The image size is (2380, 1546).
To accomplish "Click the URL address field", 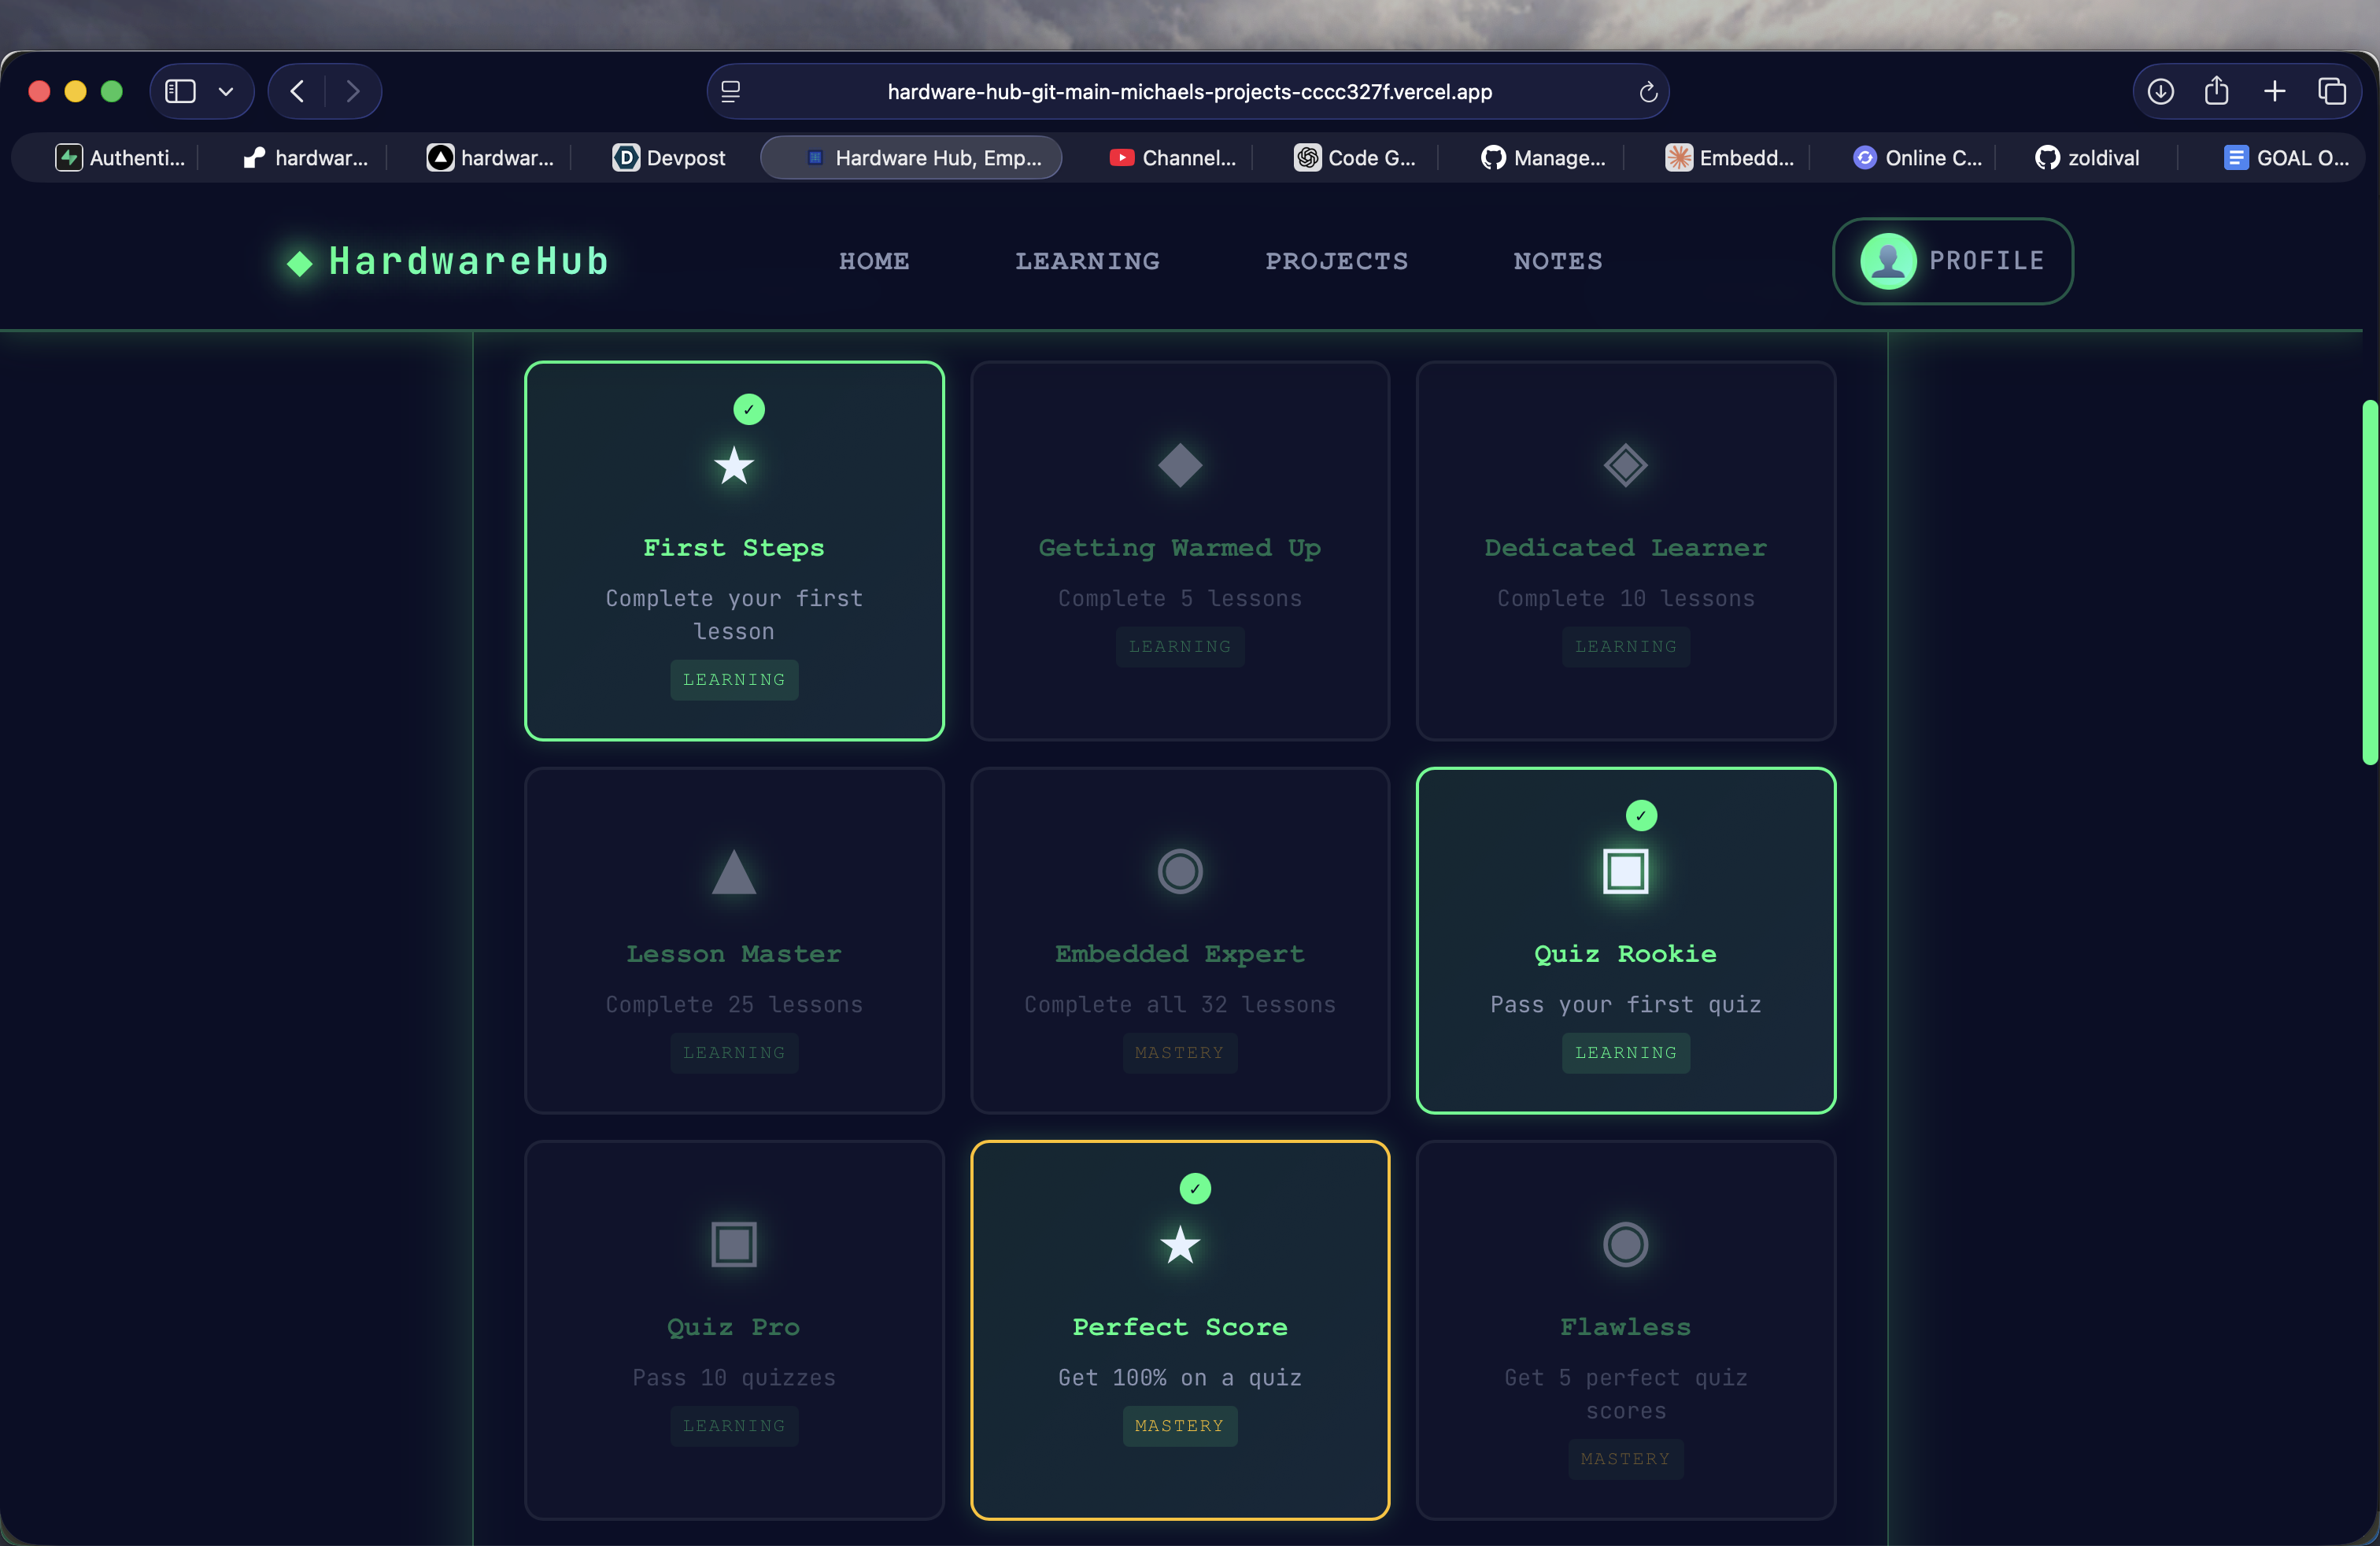I will coord(1189,92).
